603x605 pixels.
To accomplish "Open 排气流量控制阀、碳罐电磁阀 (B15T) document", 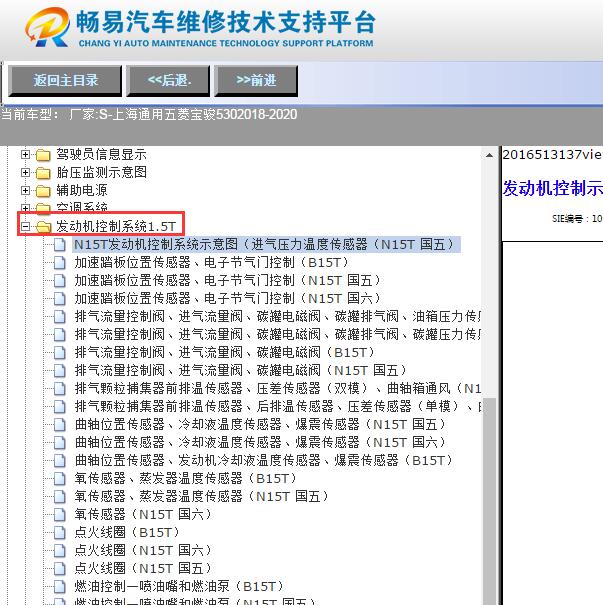I will (225, 352).
